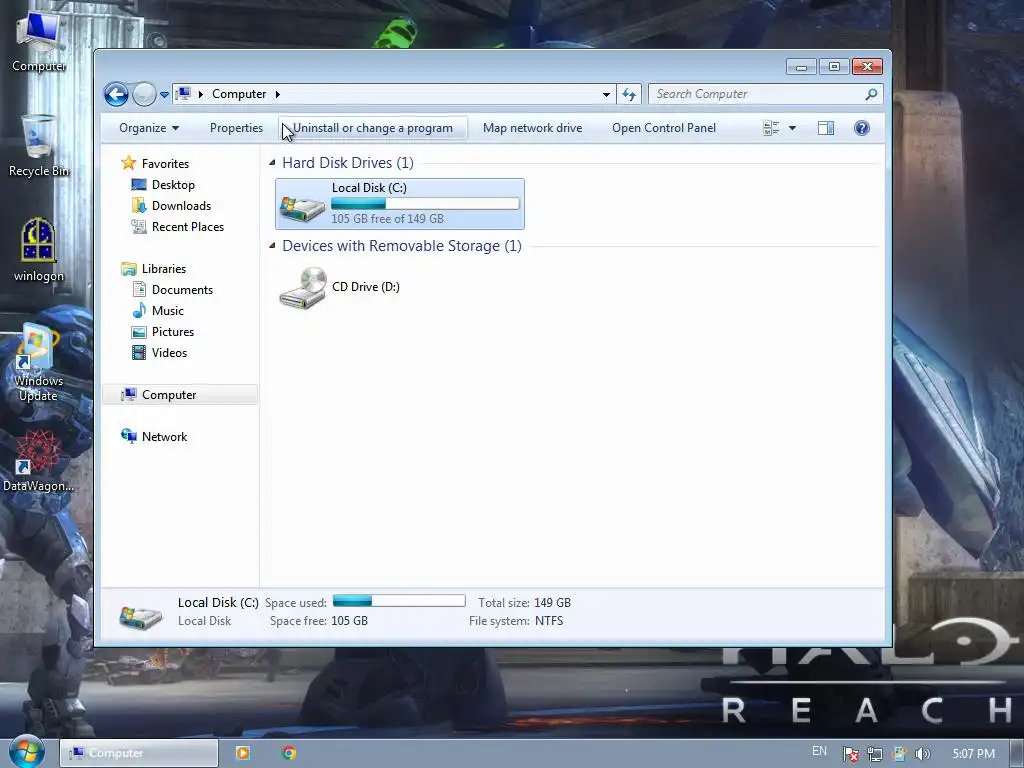Open the network tray icon
The width and height of the screenshot is (1024, 768).
(x=874, y=754)
